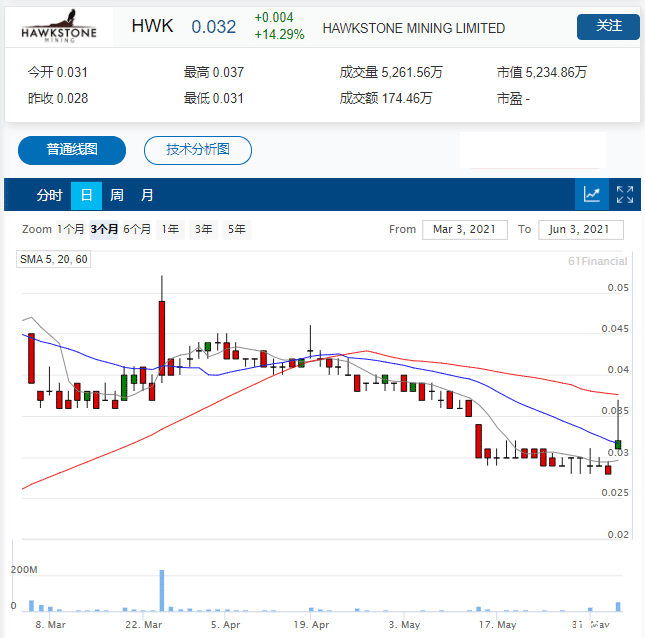Click the tall 22 Mar volume bar
This screenshot has width=645, height=638.
coord(162,590)
